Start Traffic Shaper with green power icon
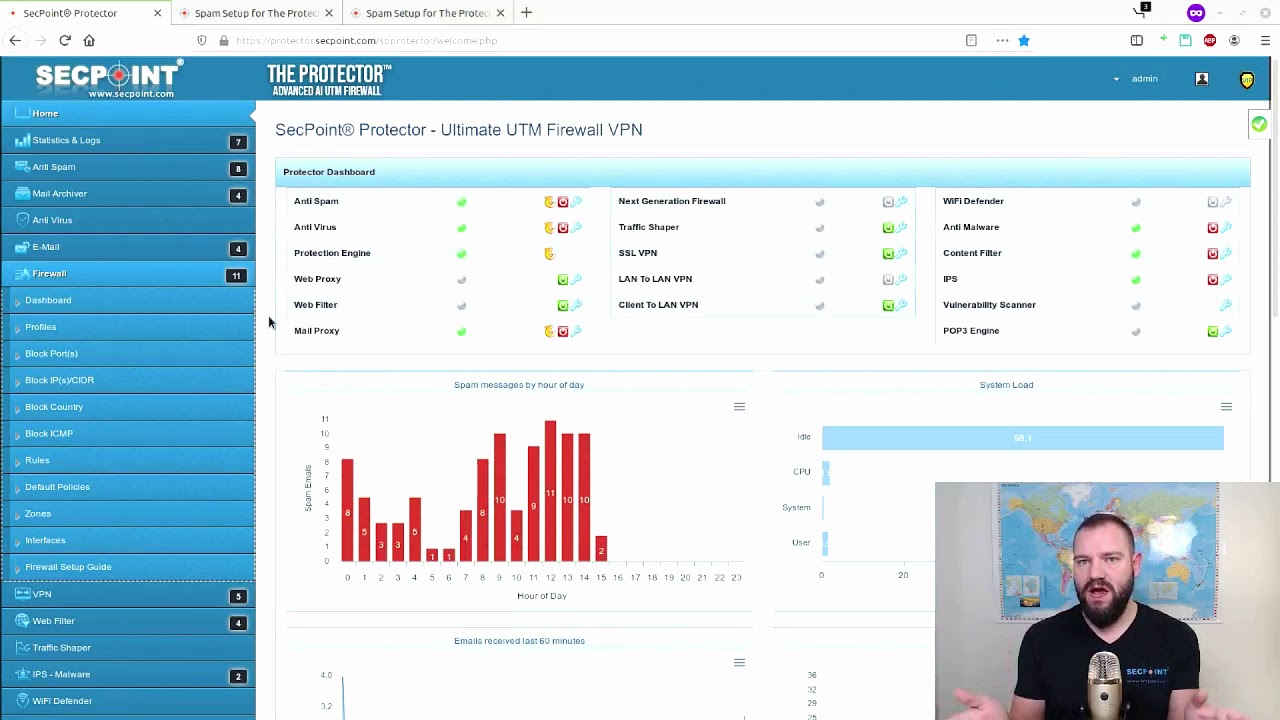 (888, 228)
